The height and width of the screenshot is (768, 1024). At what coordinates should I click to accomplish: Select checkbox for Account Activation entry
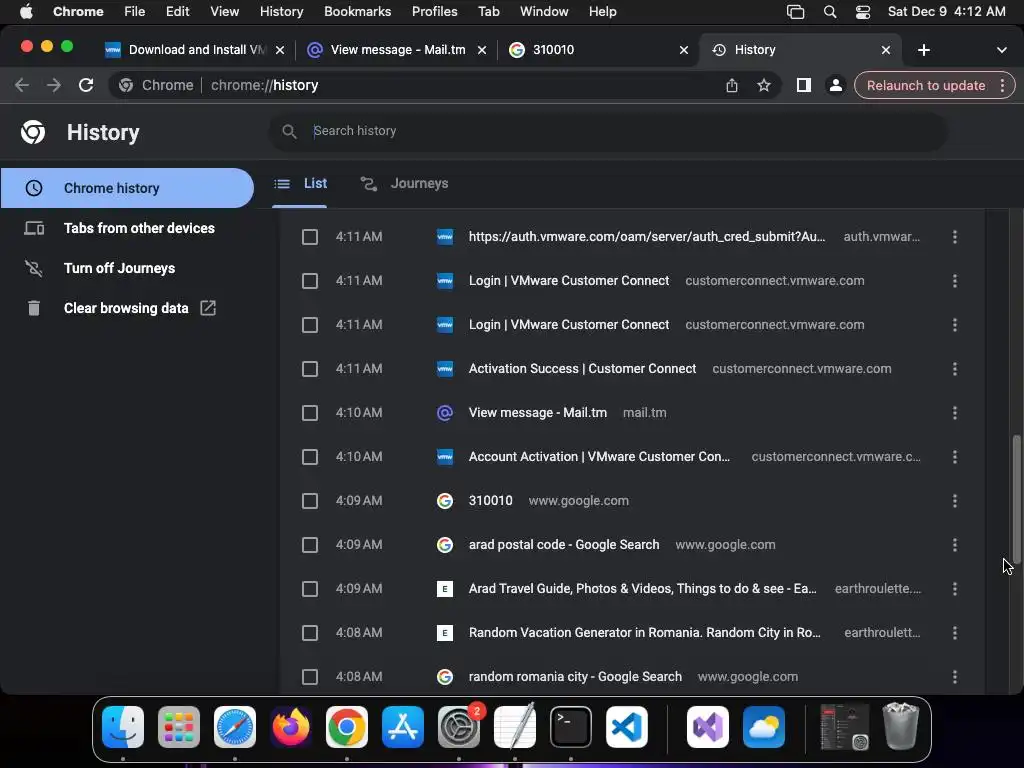(x=310, y=457)
